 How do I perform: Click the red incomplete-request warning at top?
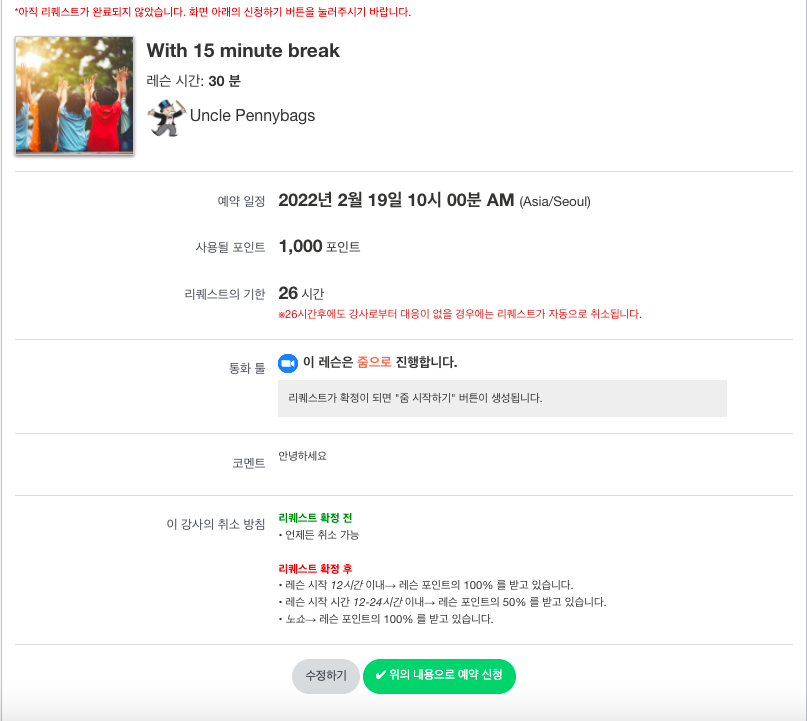coord(213,12)
